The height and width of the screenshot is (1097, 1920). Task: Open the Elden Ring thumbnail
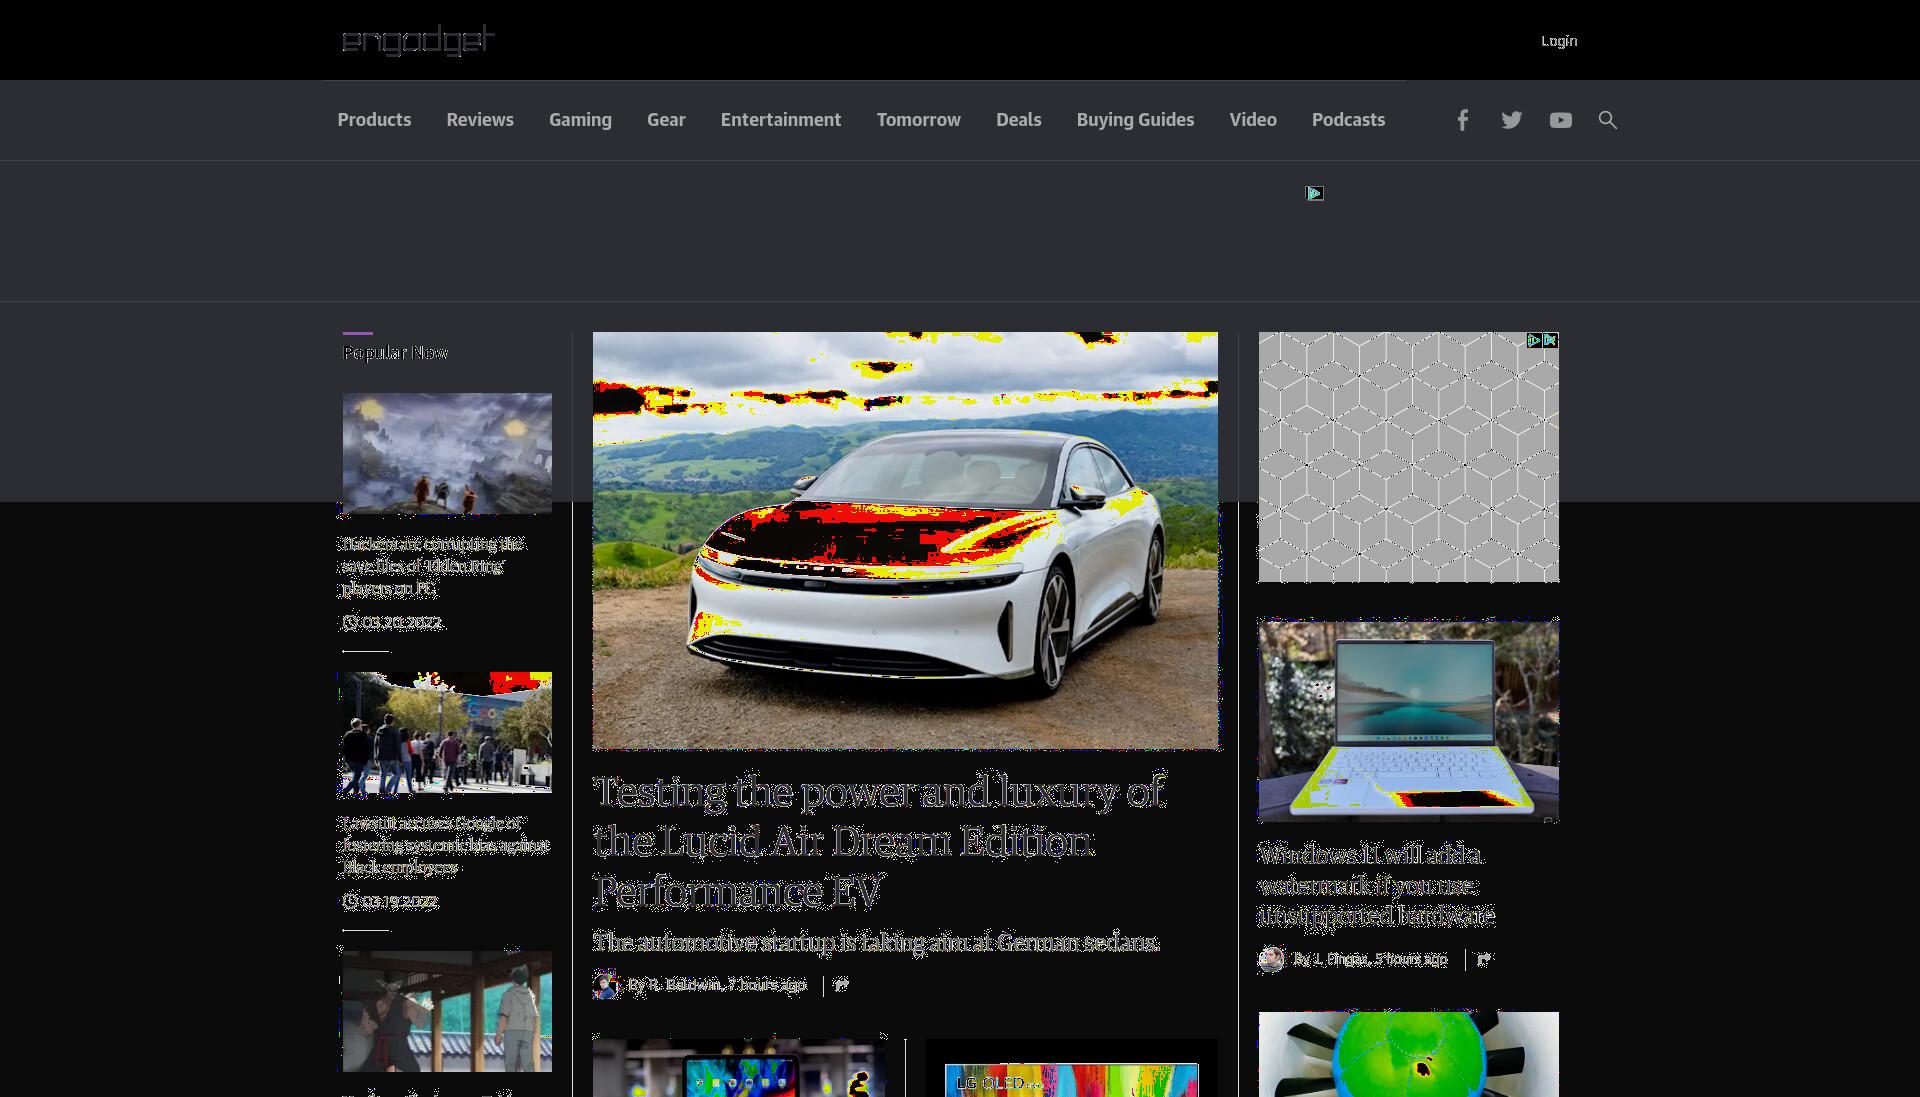click(x=447, y=453)
